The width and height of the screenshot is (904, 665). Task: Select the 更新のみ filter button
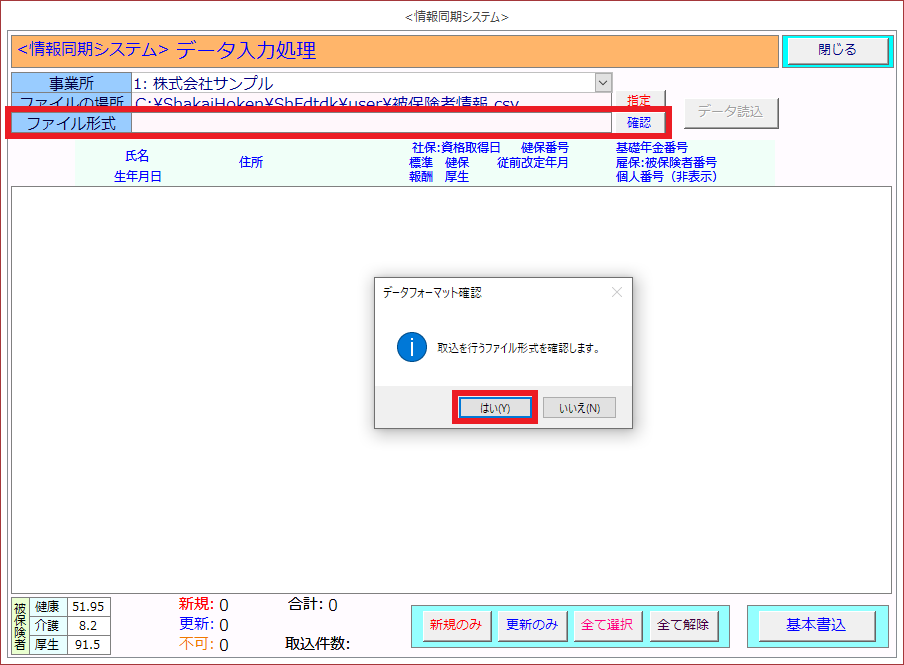tap(531, 626)
